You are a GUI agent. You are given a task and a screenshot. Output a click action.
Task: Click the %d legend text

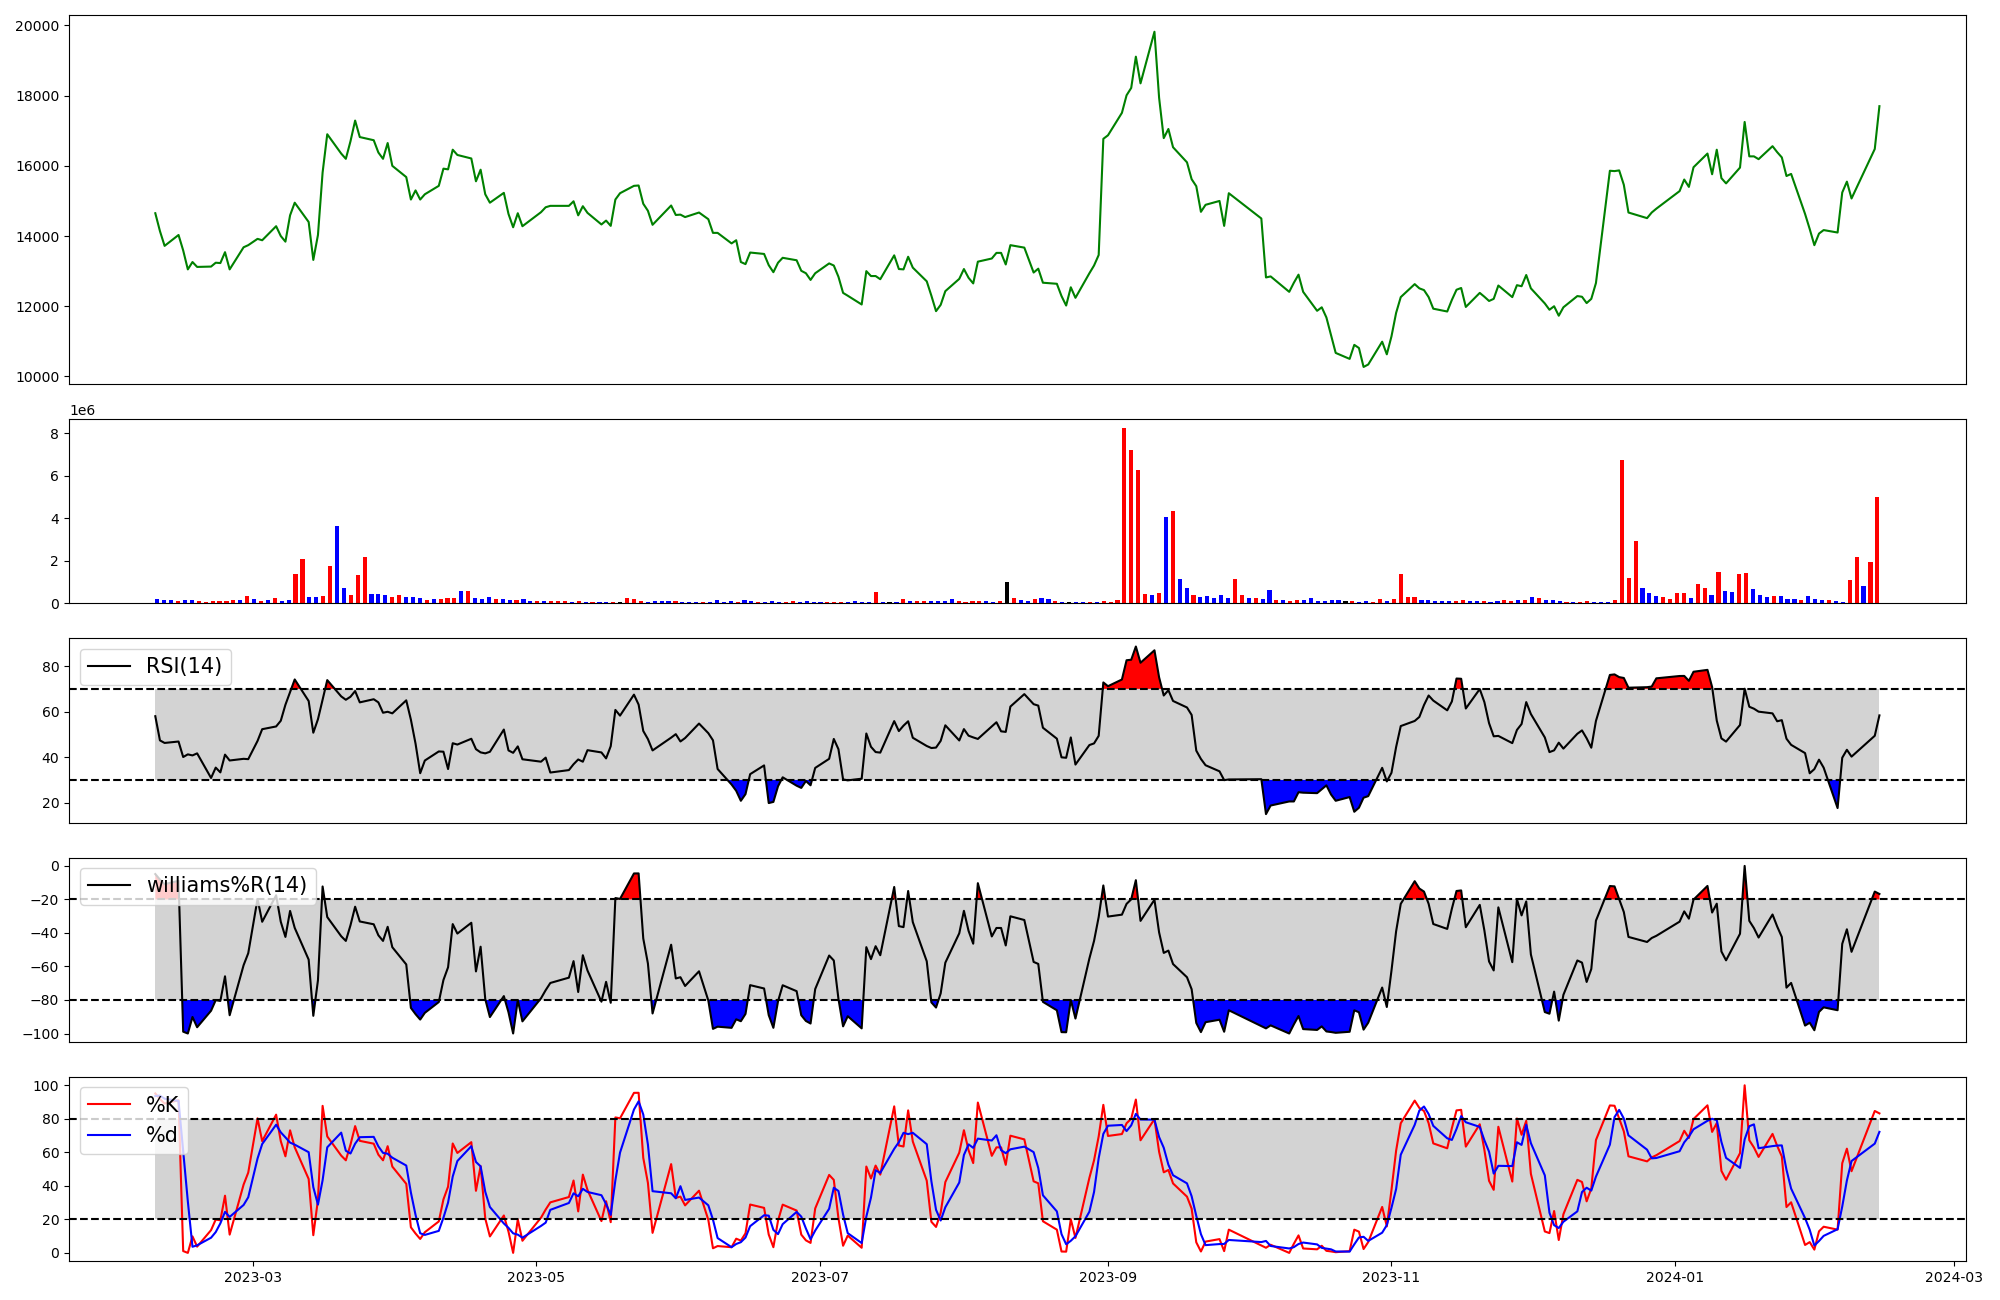[x=162, y=1135]
